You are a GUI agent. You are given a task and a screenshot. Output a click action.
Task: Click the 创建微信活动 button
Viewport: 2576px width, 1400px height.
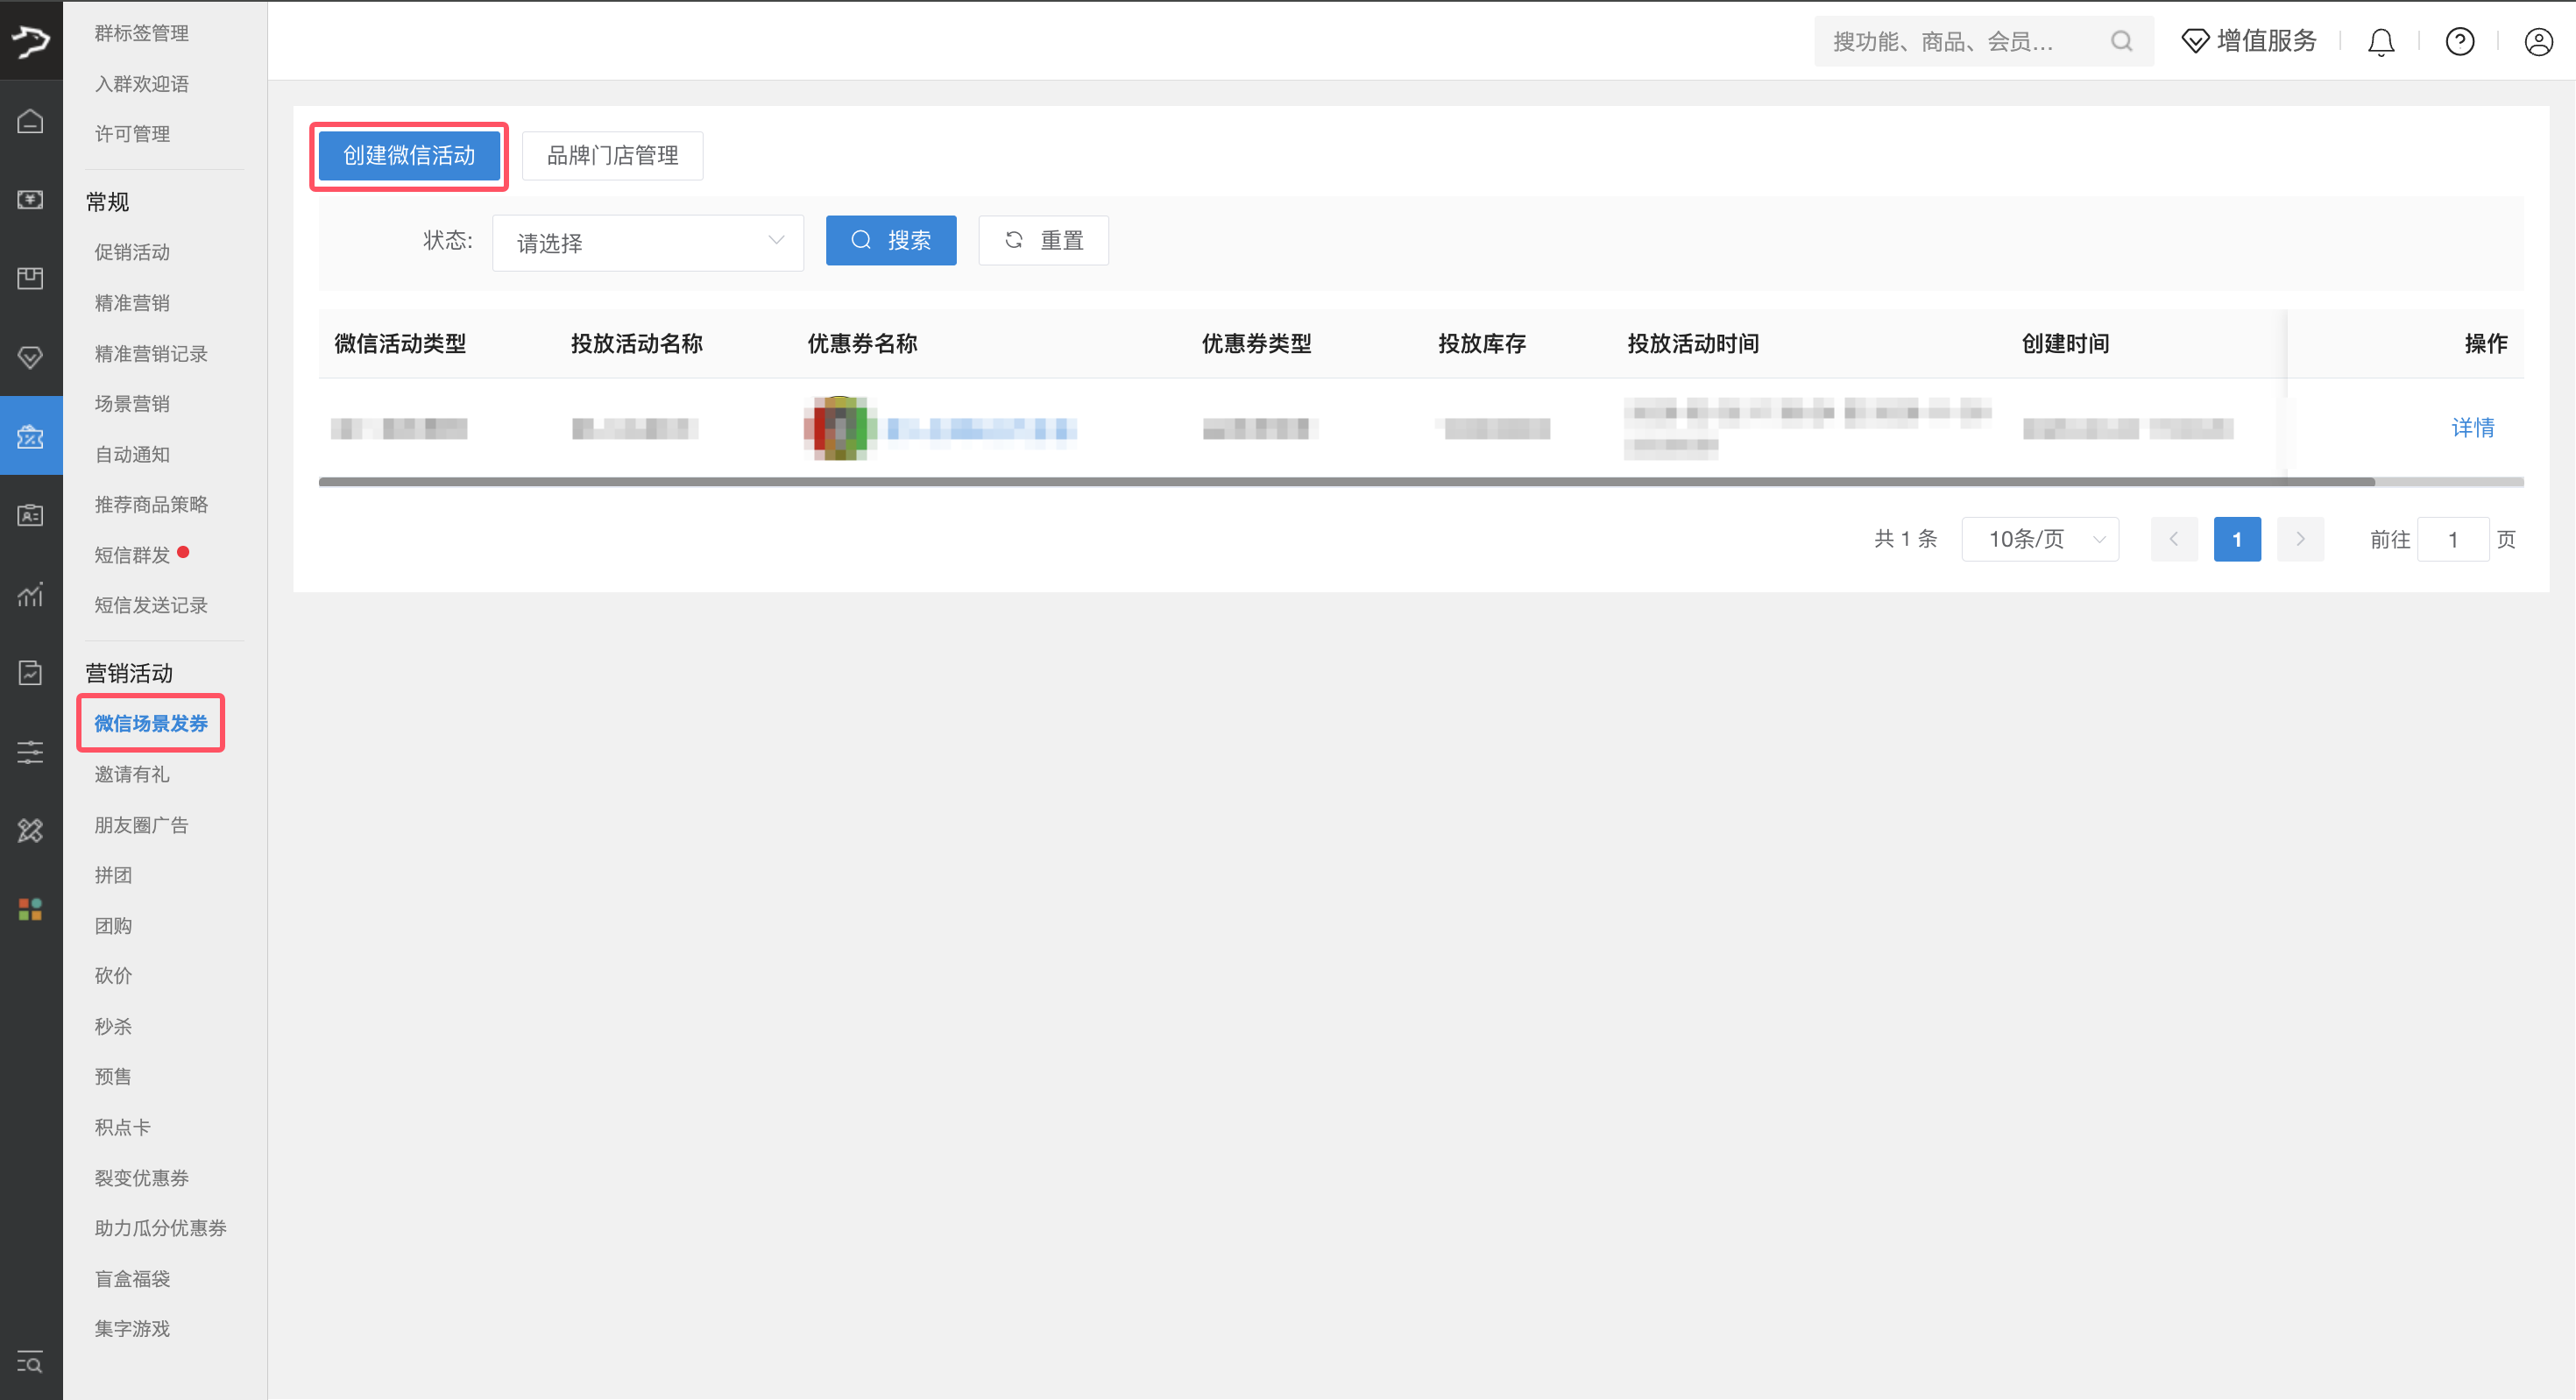409,156
